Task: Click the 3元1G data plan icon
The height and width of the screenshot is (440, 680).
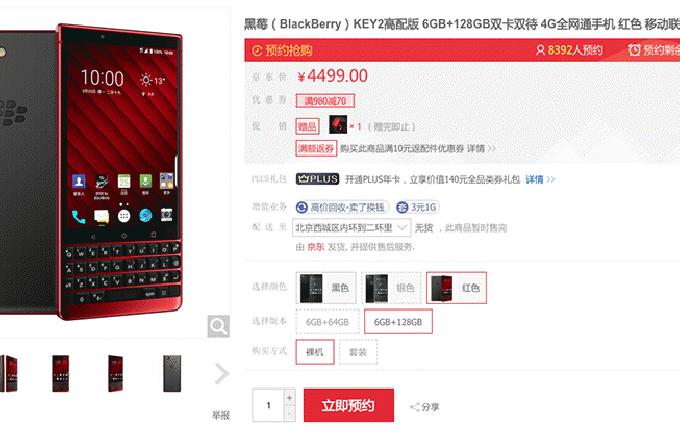Action: [402, 207]
